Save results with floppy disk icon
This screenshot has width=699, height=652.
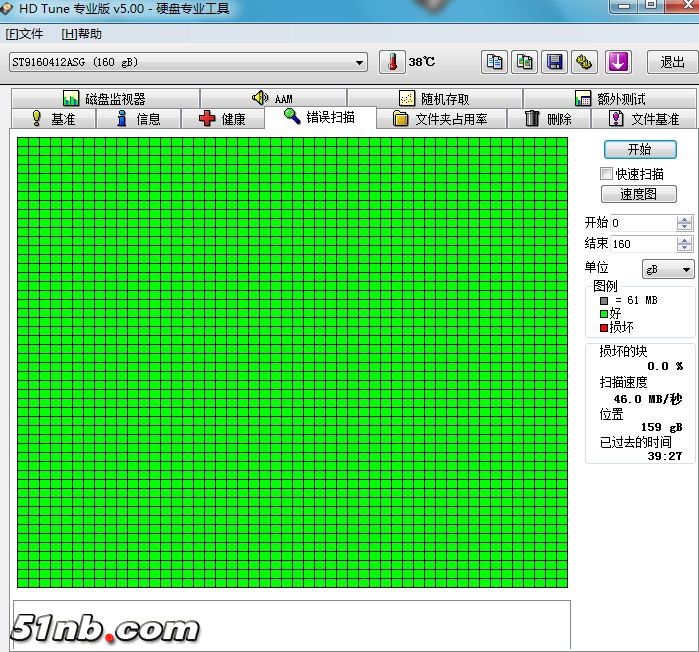(555, 62)
